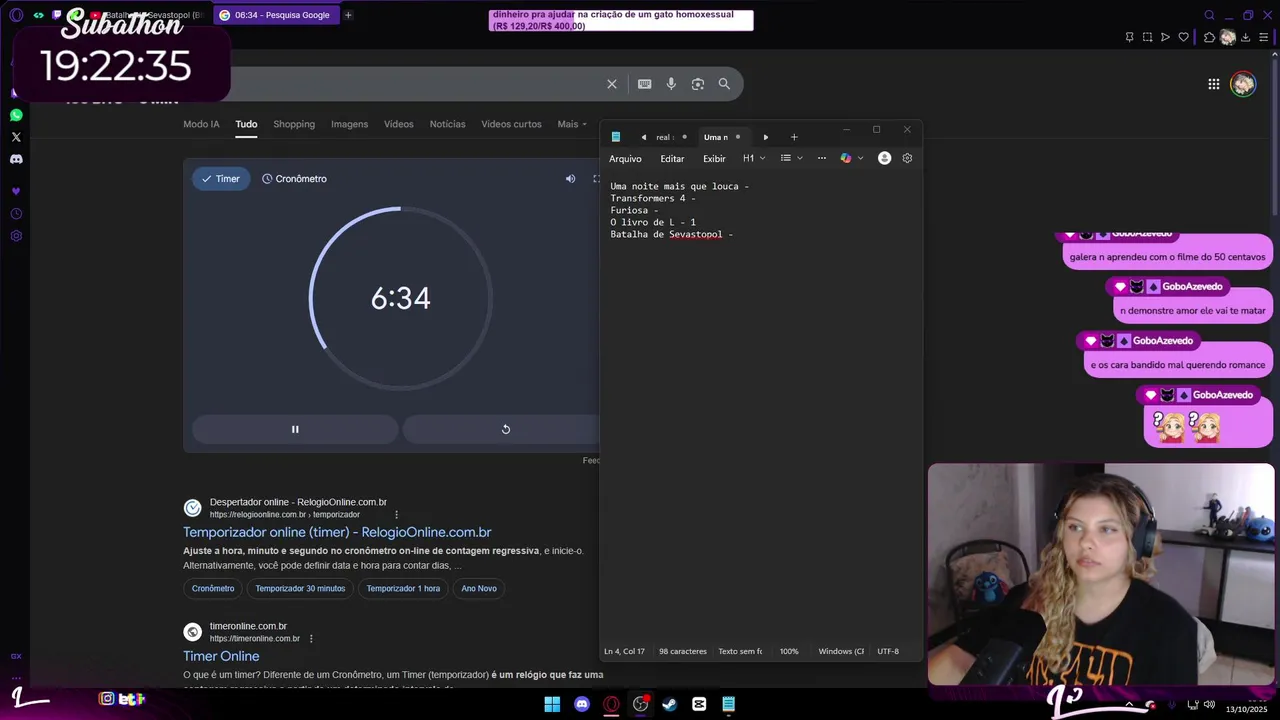The width and height of the screenshot is (1280, 720).
Task: Open CapCut from taskbar
Action: click(699, 704)
